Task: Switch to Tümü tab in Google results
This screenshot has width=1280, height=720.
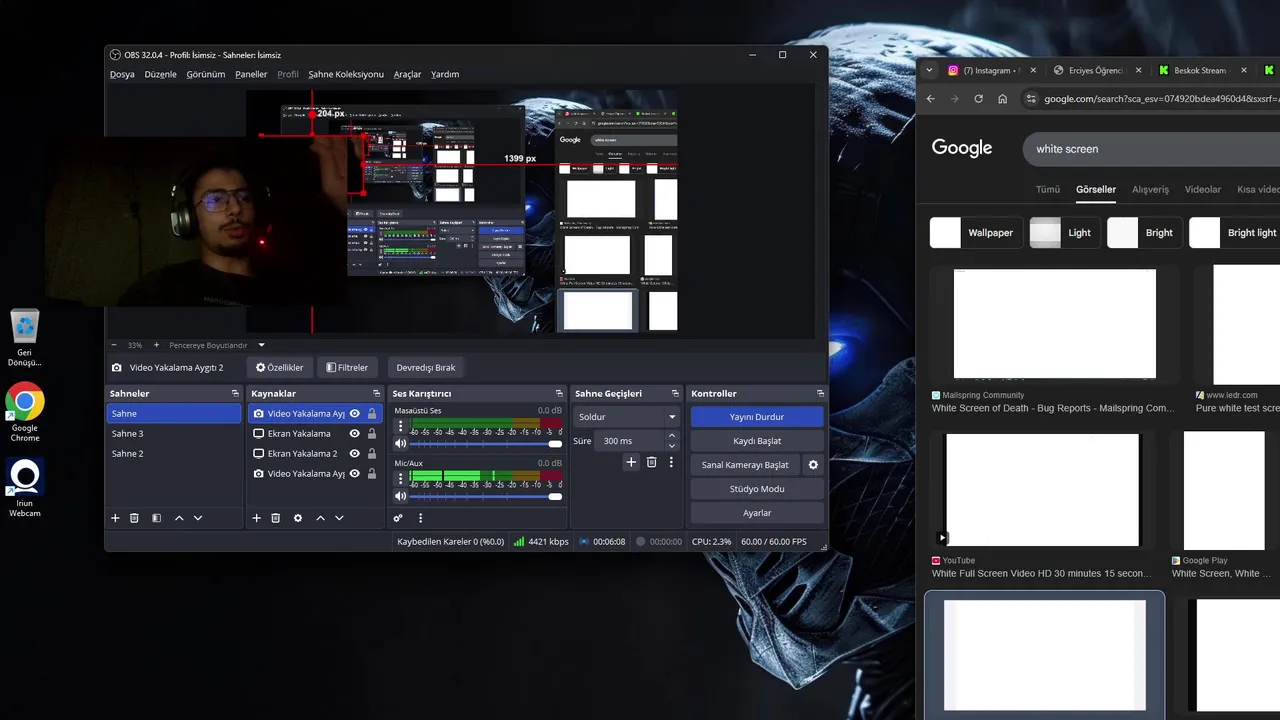Action: [x=1047, y=189]
